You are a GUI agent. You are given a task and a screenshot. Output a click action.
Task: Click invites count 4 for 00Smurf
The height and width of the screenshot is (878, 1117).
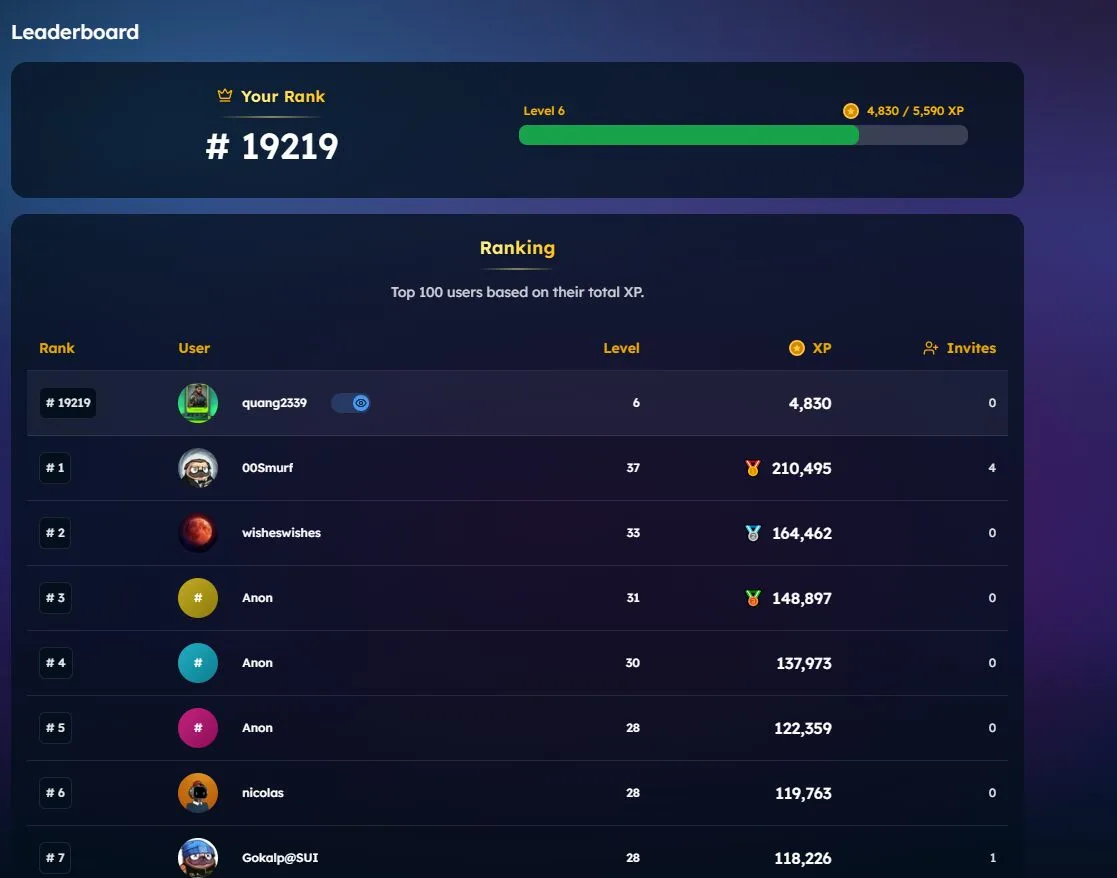tap(992, 468)
